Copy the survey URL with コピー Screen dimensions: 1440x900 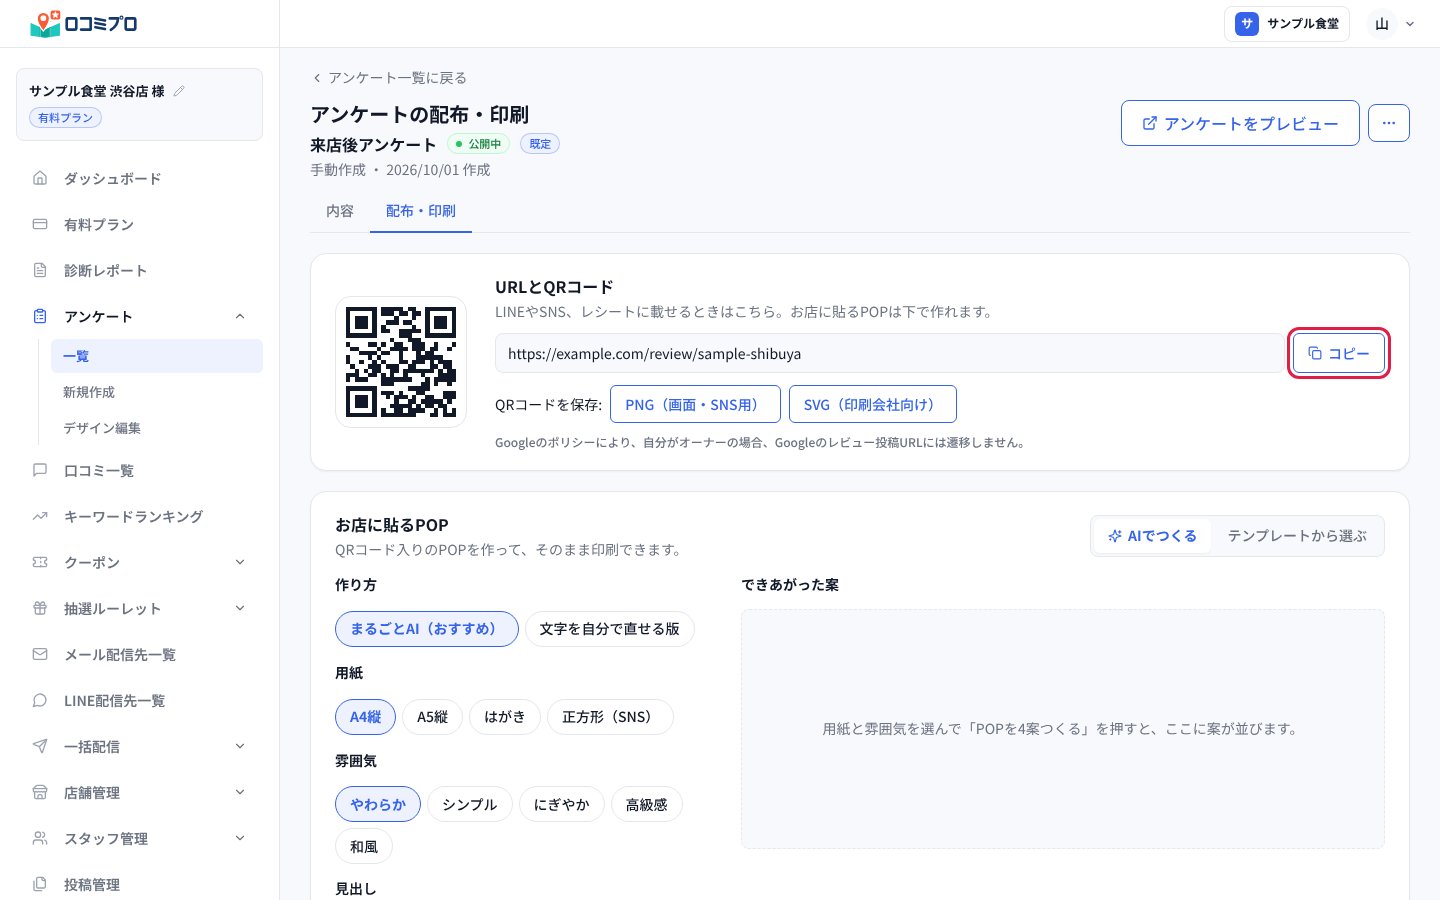pos(1339,353)
